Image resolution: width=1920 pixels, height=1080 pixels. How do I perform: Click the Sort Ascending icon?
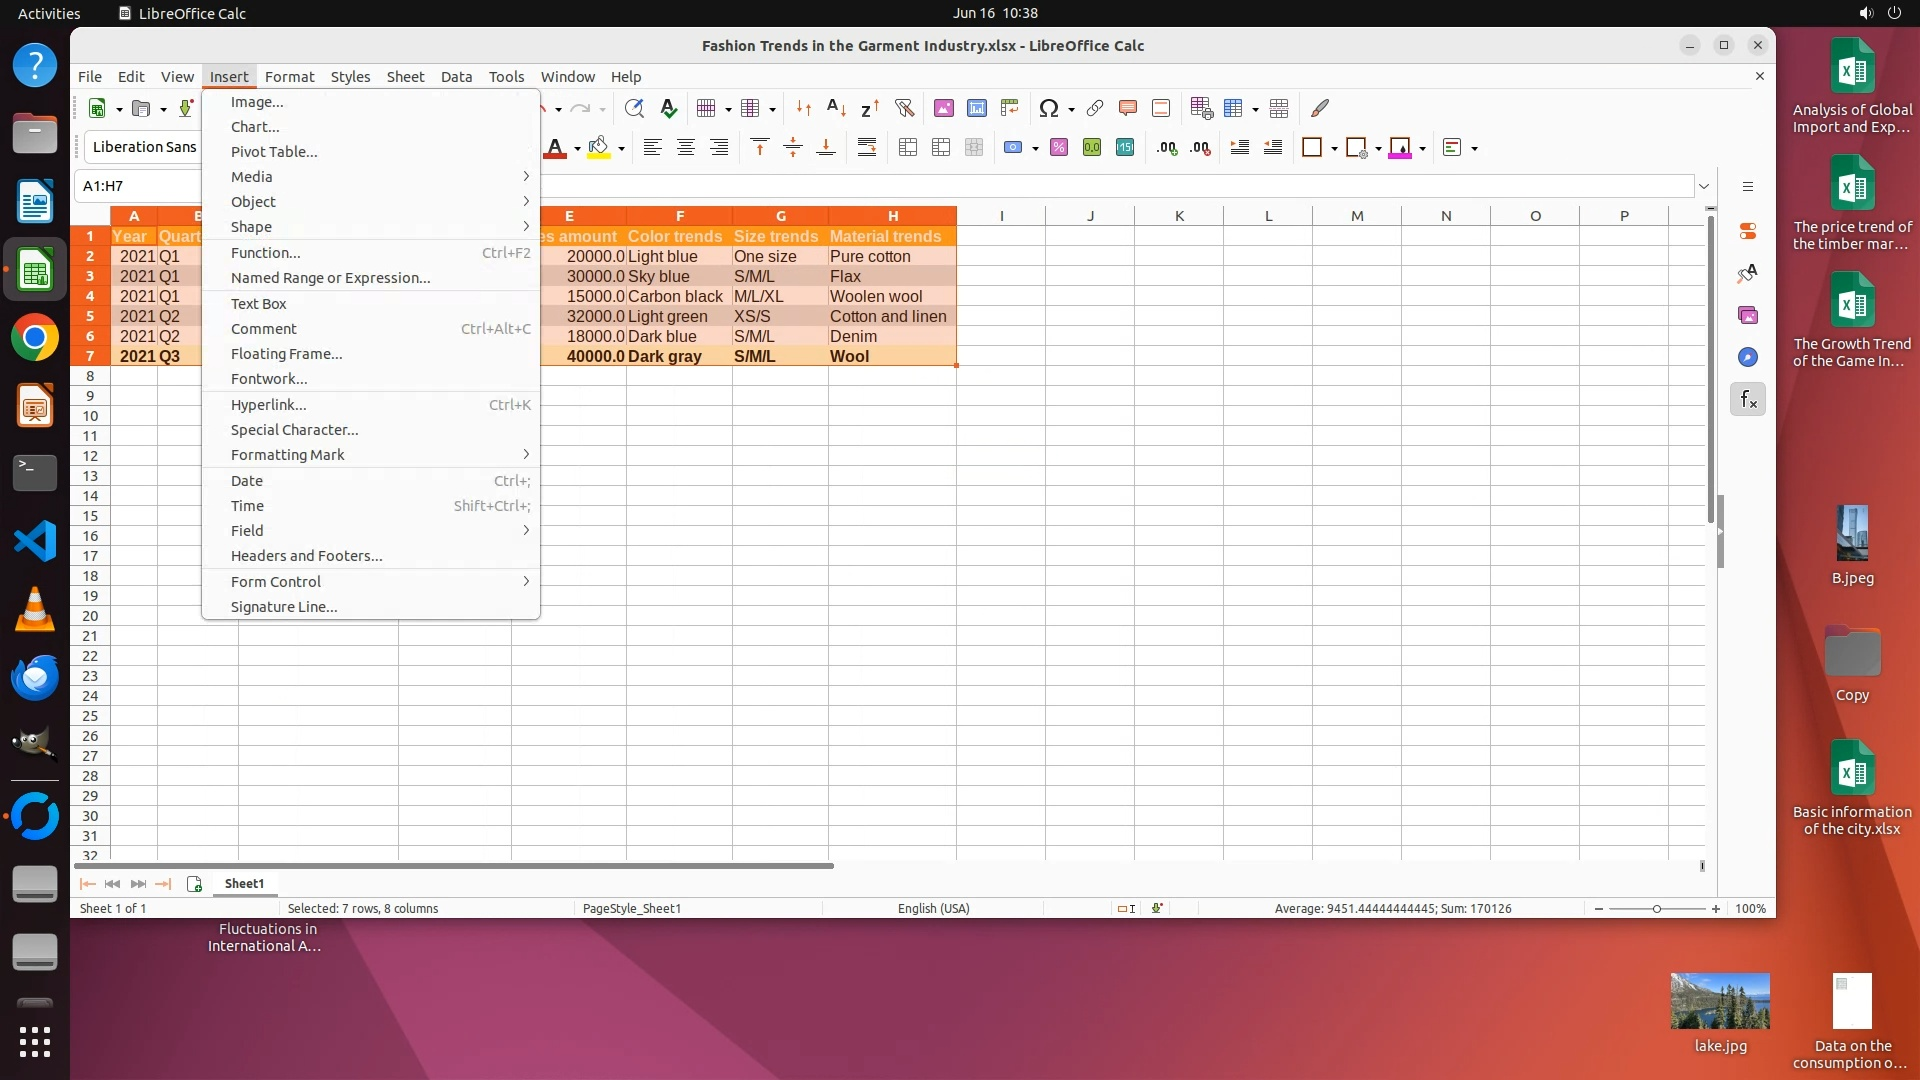tap(837, 108)
